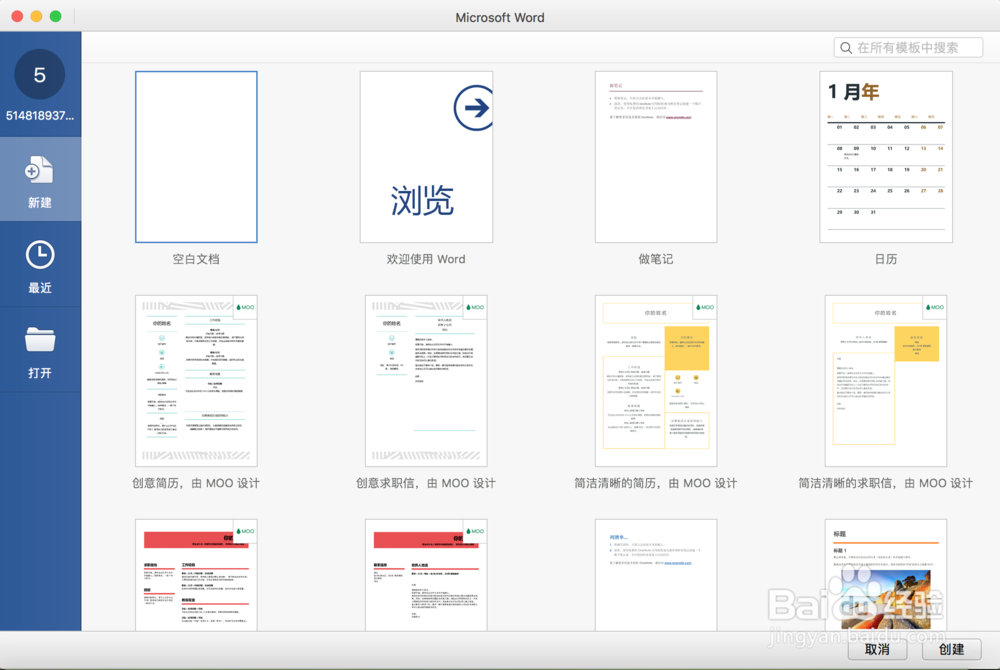Click the MOO badge on 创意求职信 thumbnail
The width and height of the screenshot is (1000, 670).
pos(475,307)
